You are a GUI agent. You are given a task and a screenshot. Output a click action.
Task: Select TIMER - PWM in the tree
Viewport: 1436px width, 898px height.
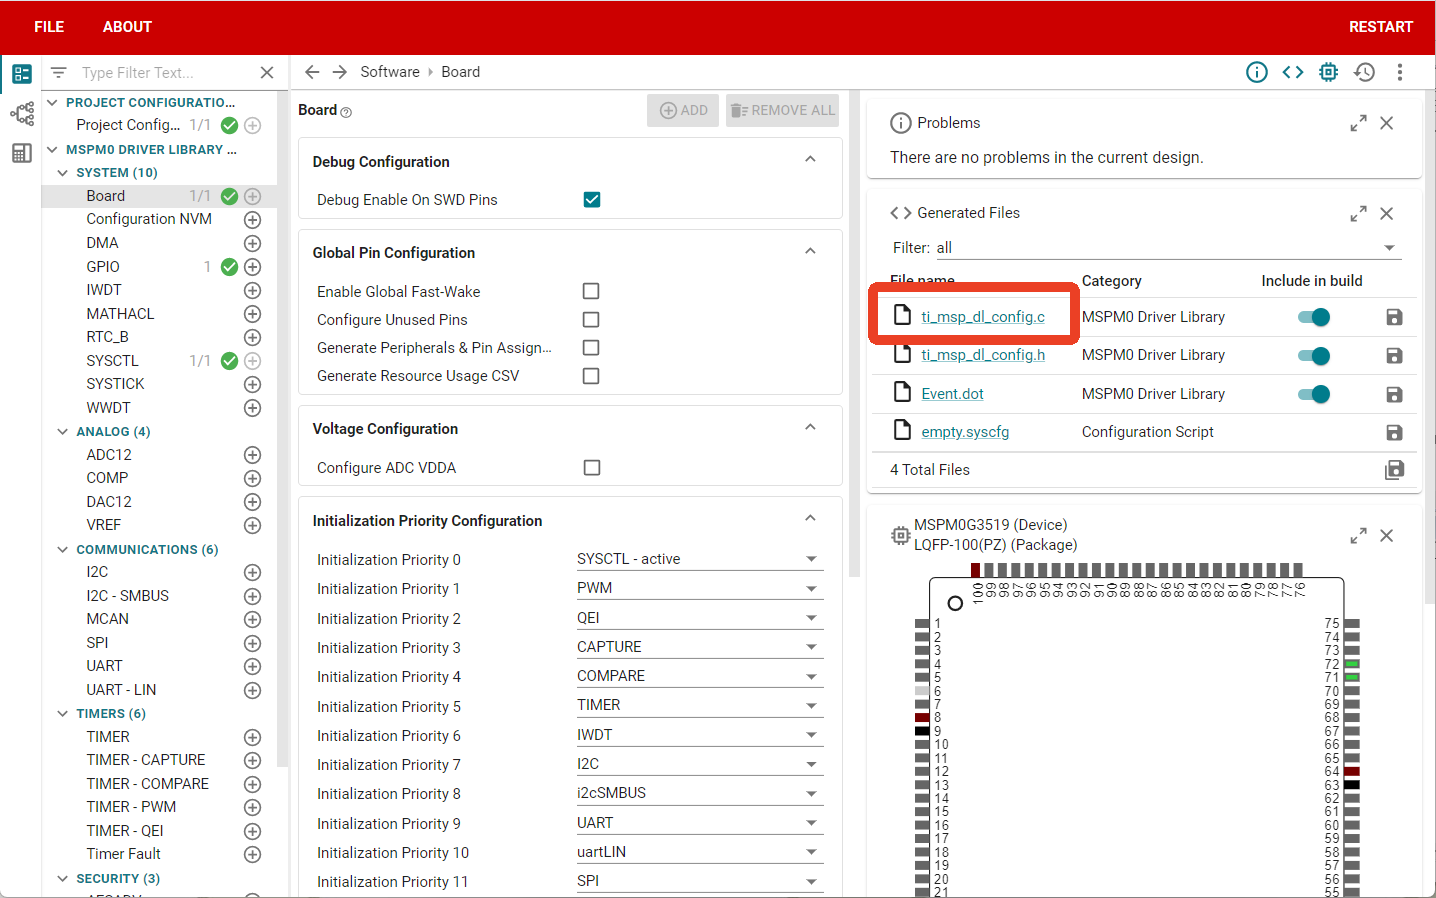131,807
